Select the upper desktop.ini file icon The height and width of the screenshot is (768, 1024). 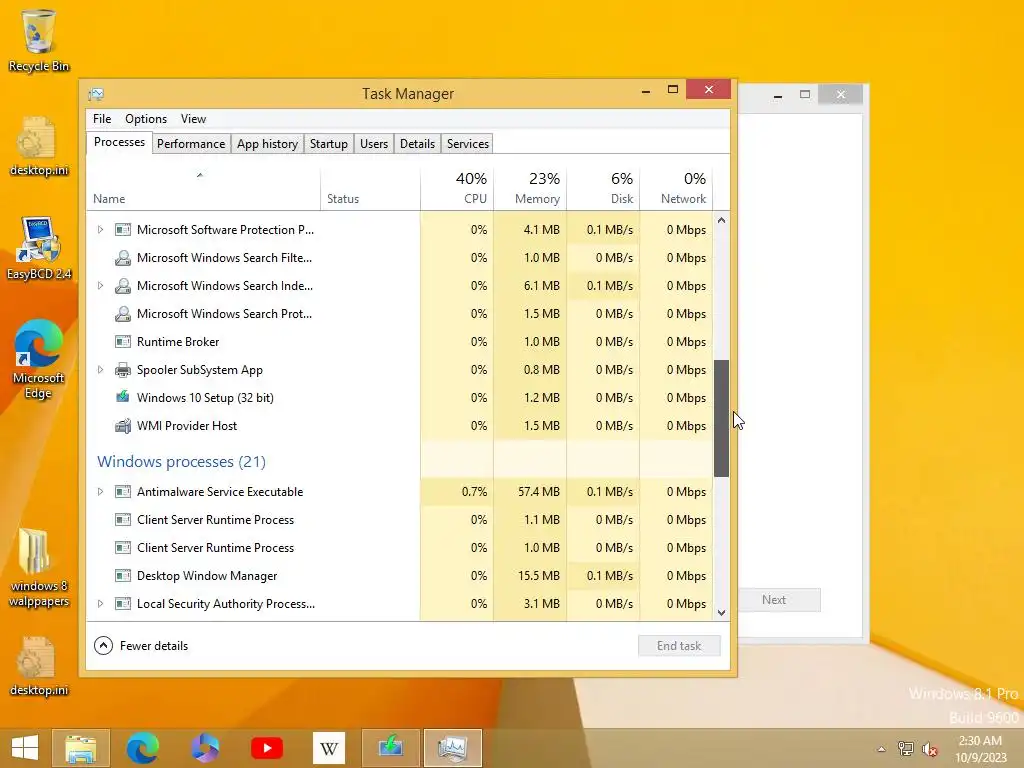click(39, 145)
